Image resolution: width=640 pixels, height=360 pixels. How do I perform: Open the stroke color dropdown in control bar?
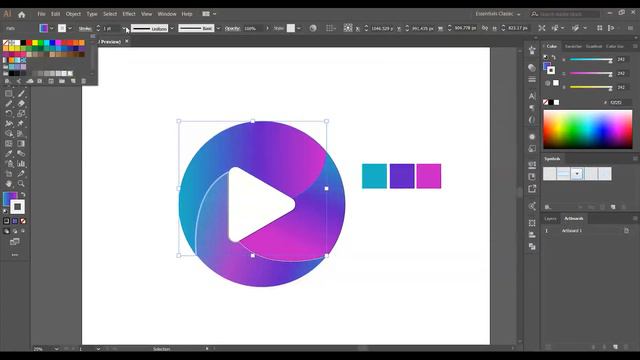coord(70,28)
